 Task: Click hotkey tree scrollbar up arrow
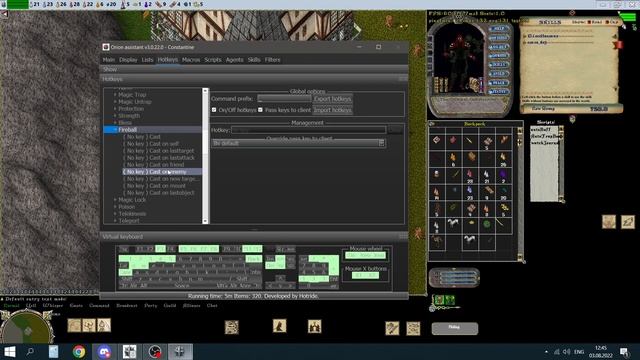click(205, 91)
